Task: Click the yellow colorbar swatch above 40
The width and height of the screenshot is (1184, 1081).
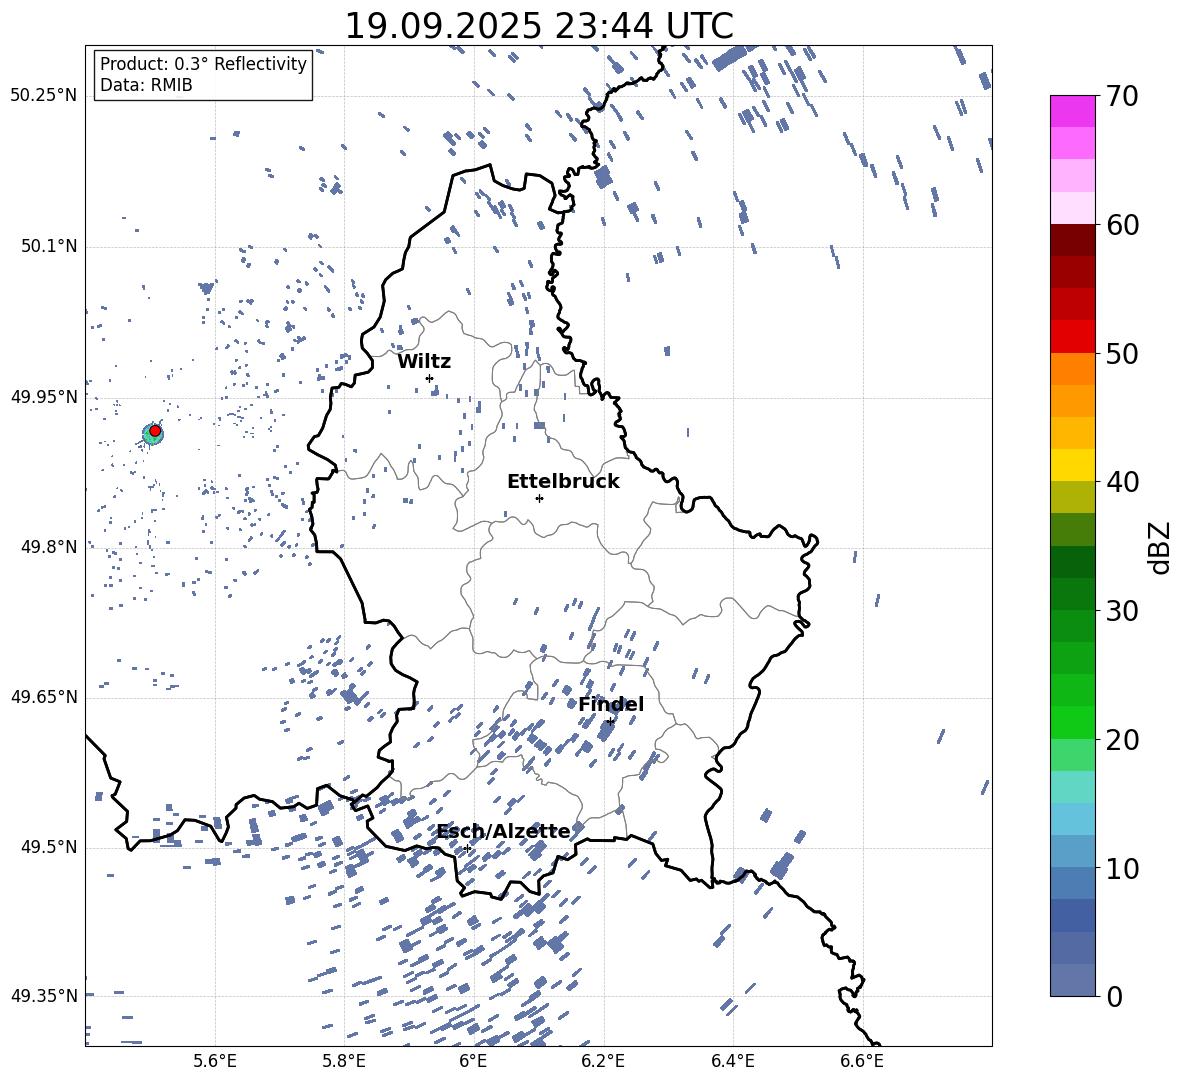Action: click(x=1073, y=465)
